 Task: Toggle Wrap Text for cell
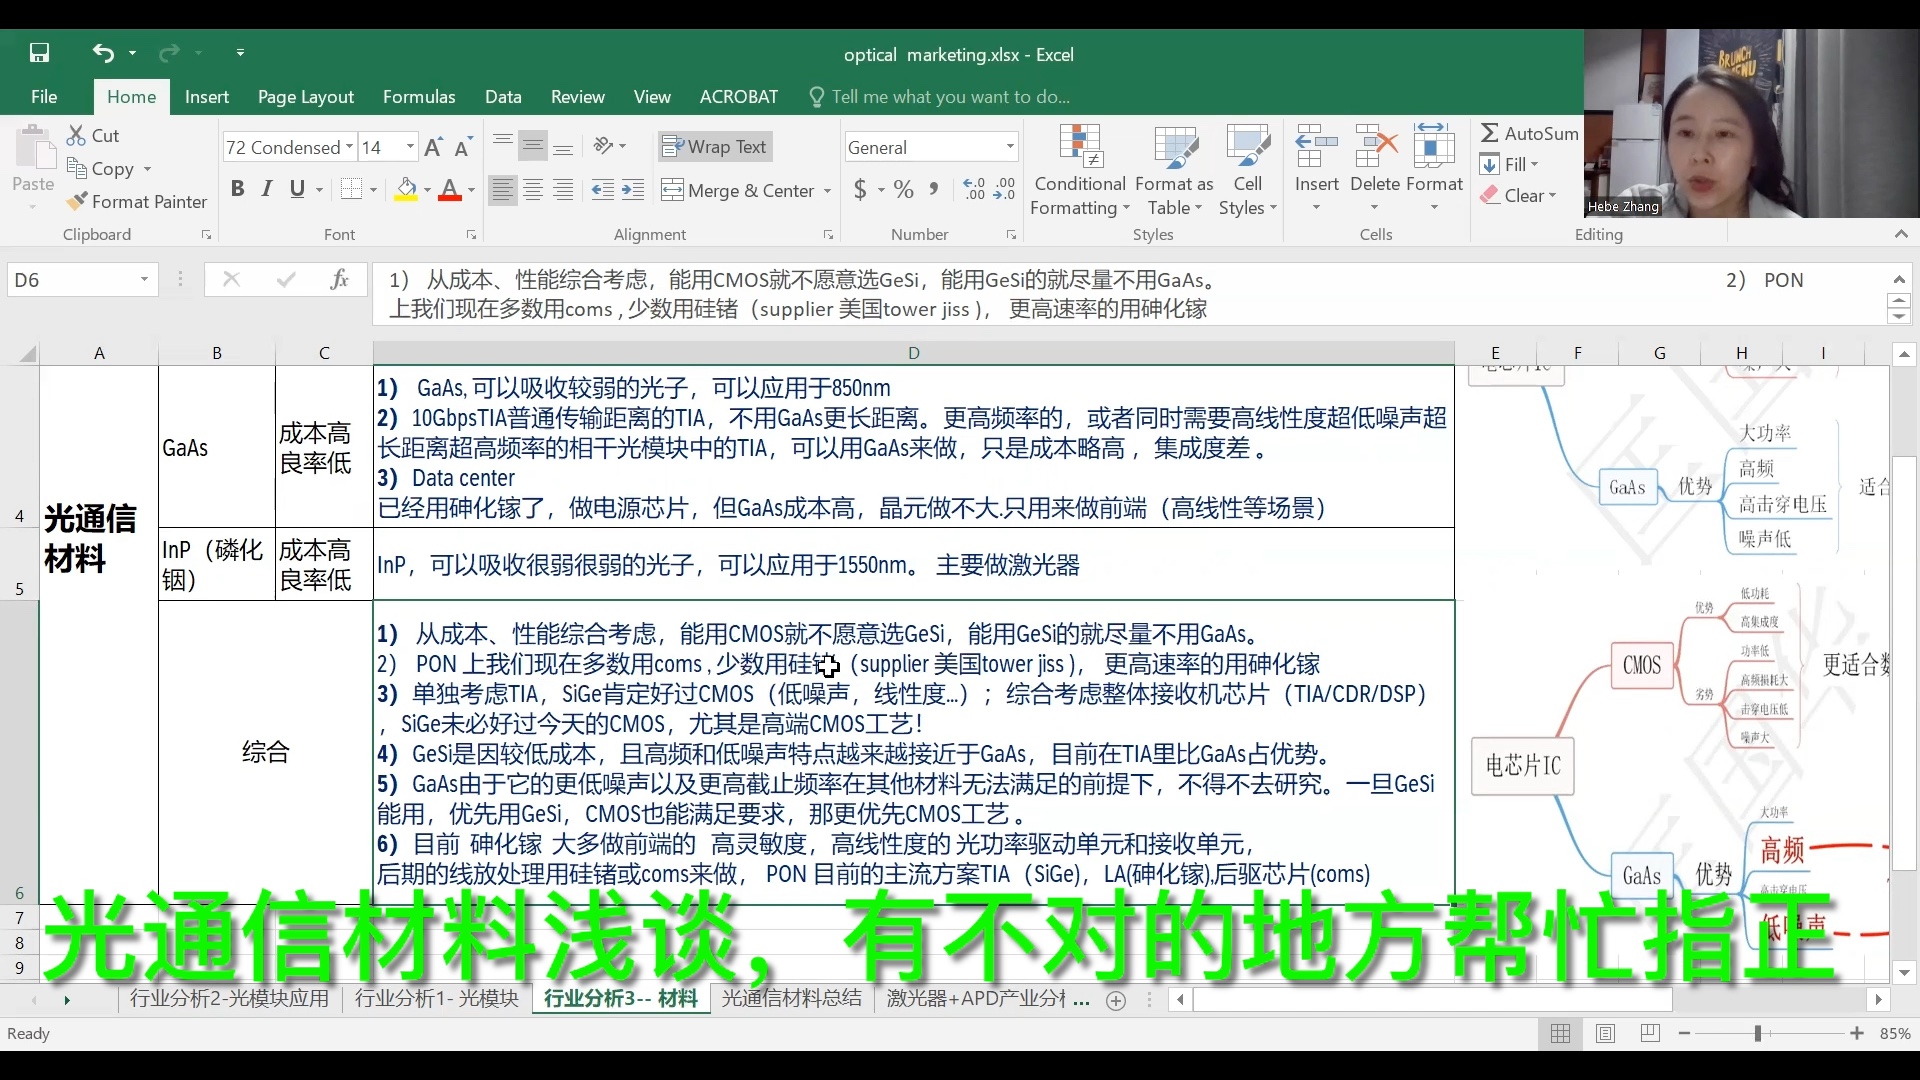(716, 147)
